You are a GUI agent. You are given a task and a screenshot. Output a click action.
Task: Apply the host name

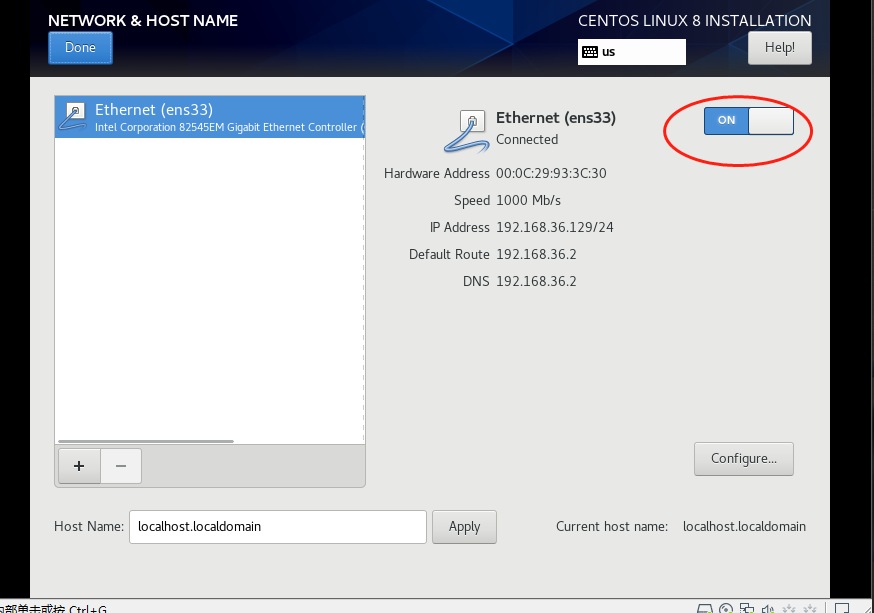tap(464, 527)
